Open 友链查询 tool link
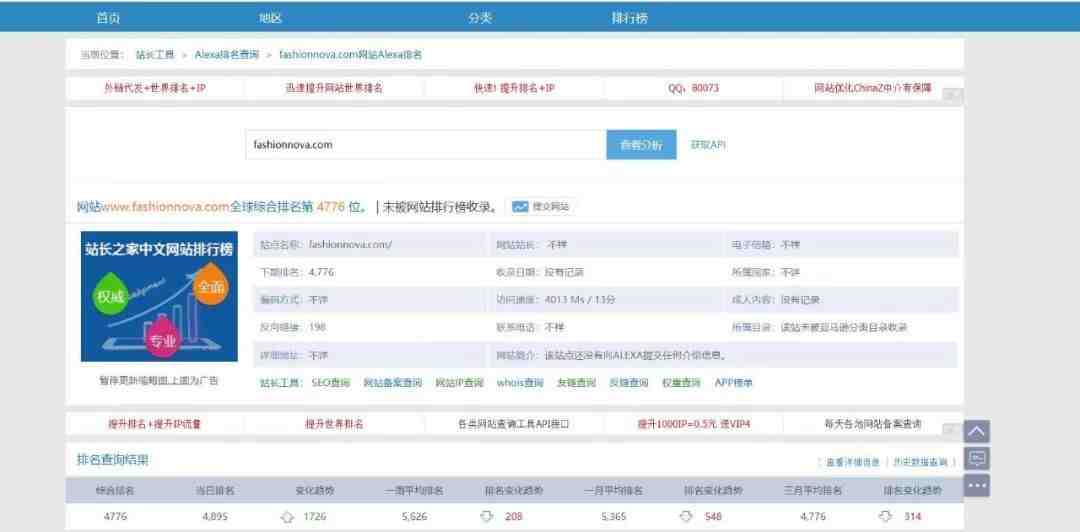The height and width of the screenshot is (532, 1080). pos(577,382)
